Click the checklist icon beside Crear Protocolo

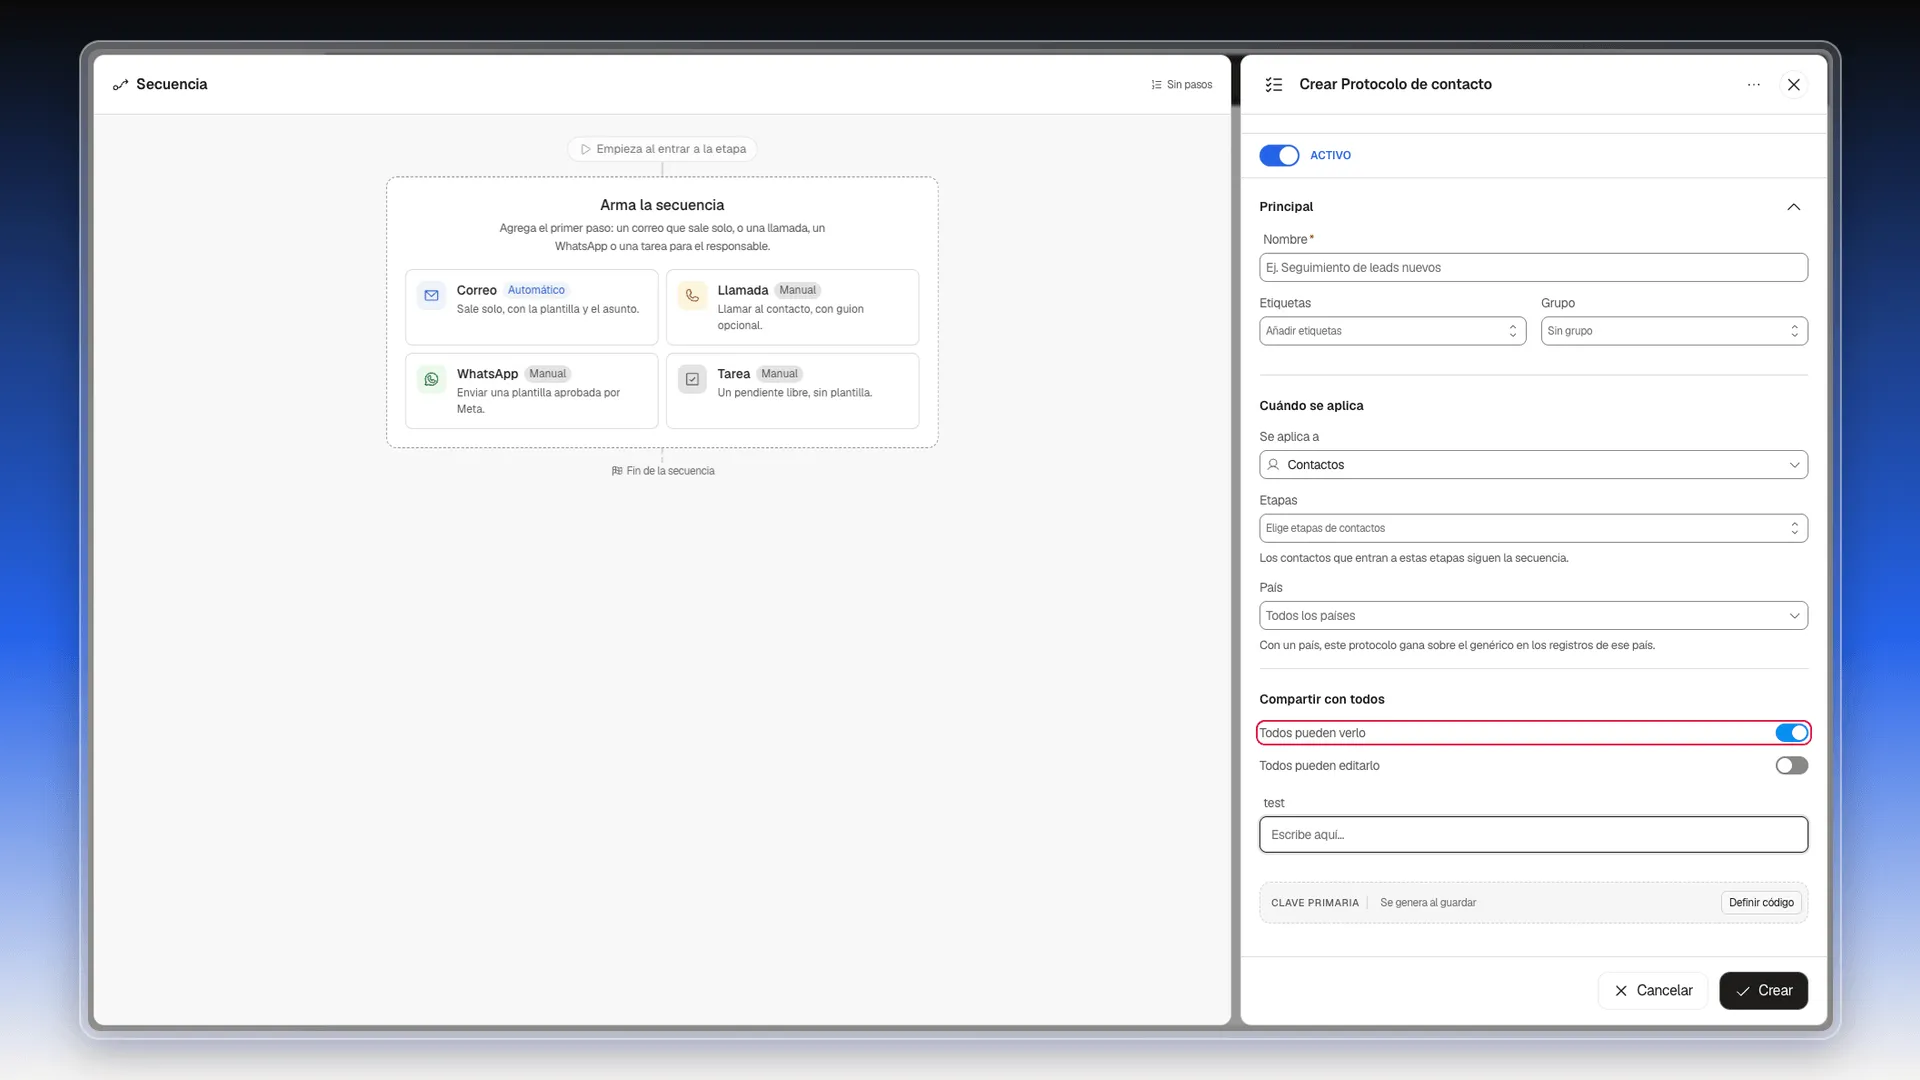[x=1274, y=85]
